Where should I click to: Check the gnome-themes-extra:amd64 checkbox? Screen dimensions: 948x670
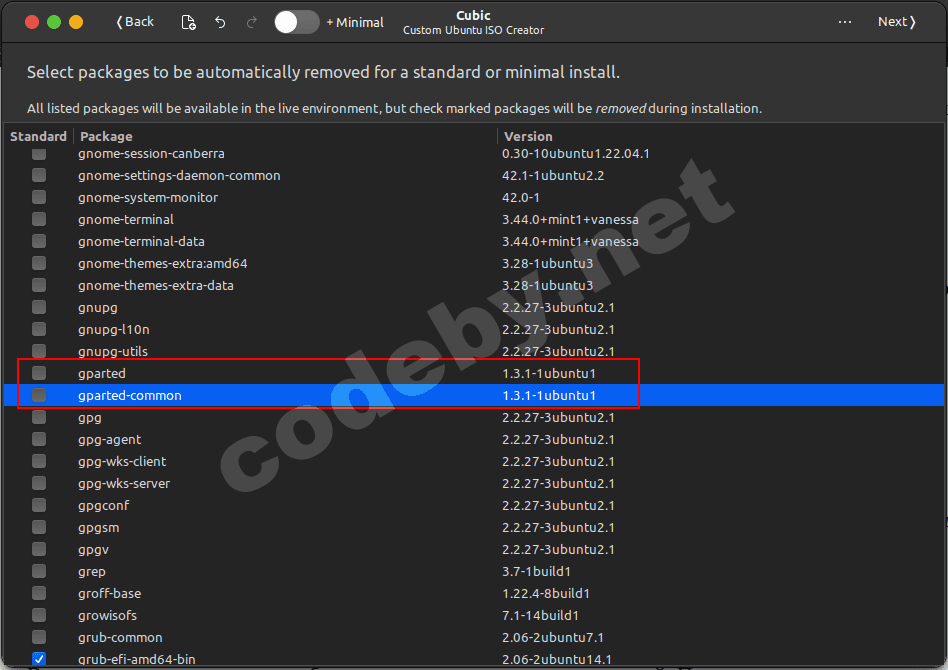click(x=39, y=263)
